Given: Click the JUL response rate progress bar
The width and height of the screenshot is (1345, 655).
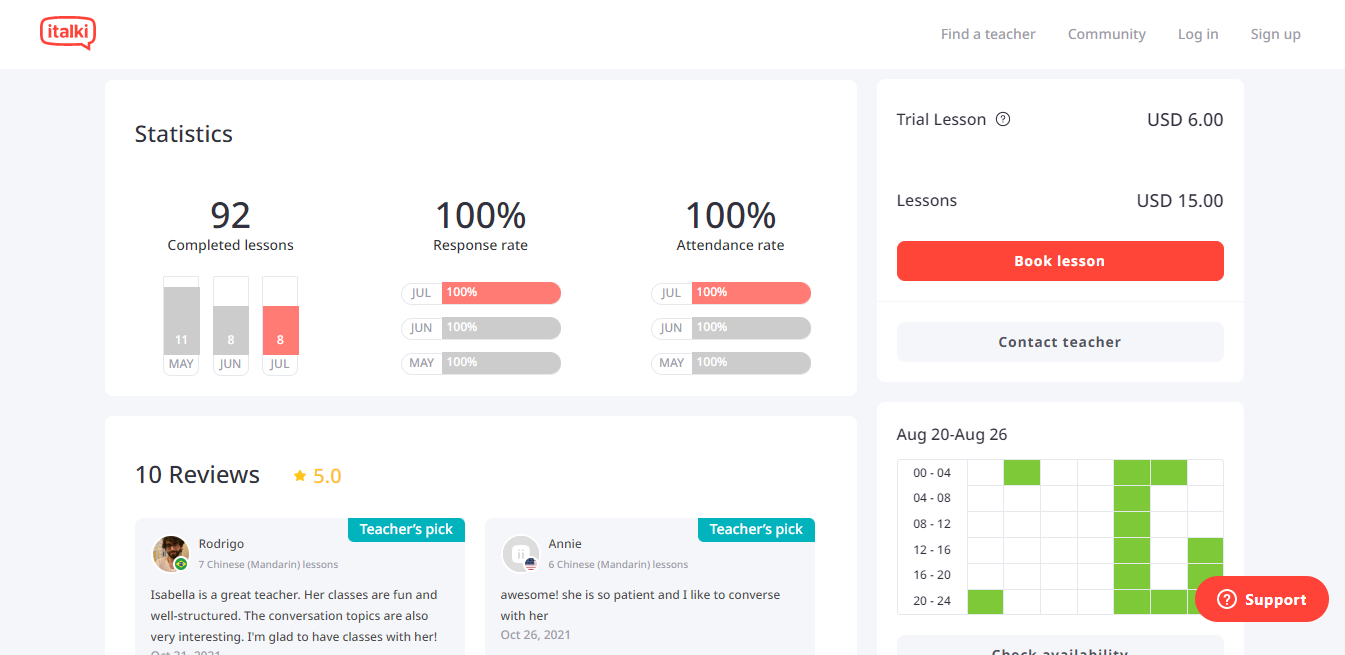Looking at the screenshot, I should click(500, 293).
